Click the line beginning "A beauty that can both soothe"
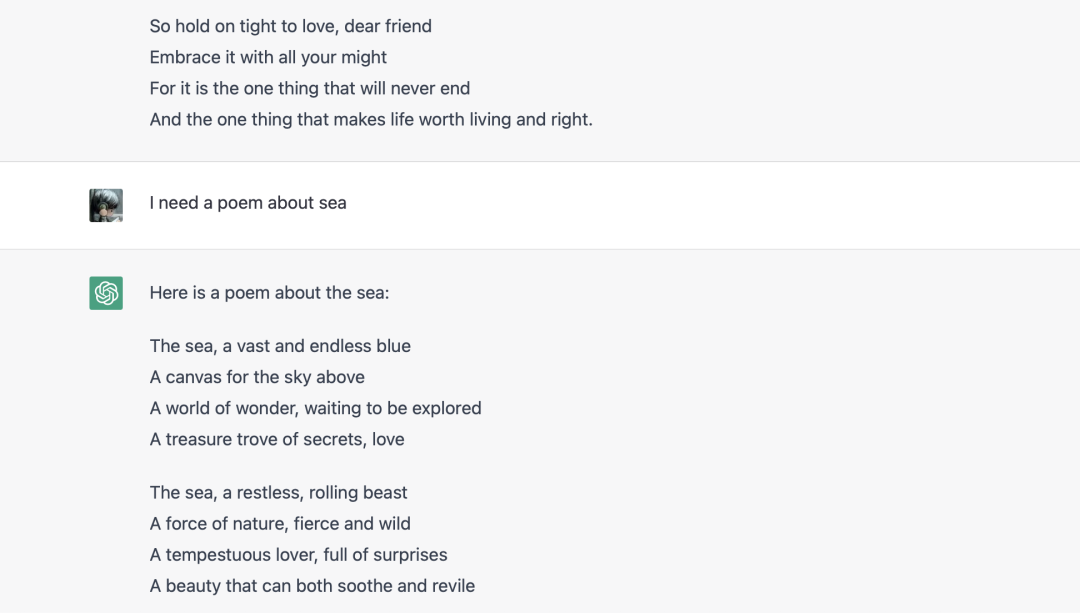Image resolution: width=1080 pixels, height=613 pixels. [312, 585]
